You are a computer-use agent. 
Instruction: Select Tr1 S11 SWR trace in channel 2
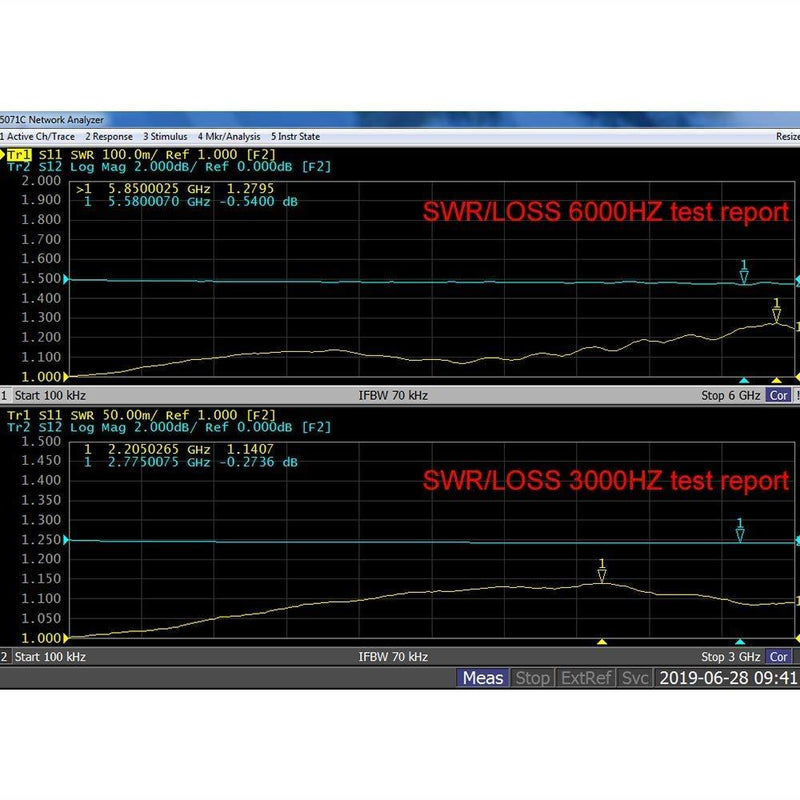click(x=141, y=415)
